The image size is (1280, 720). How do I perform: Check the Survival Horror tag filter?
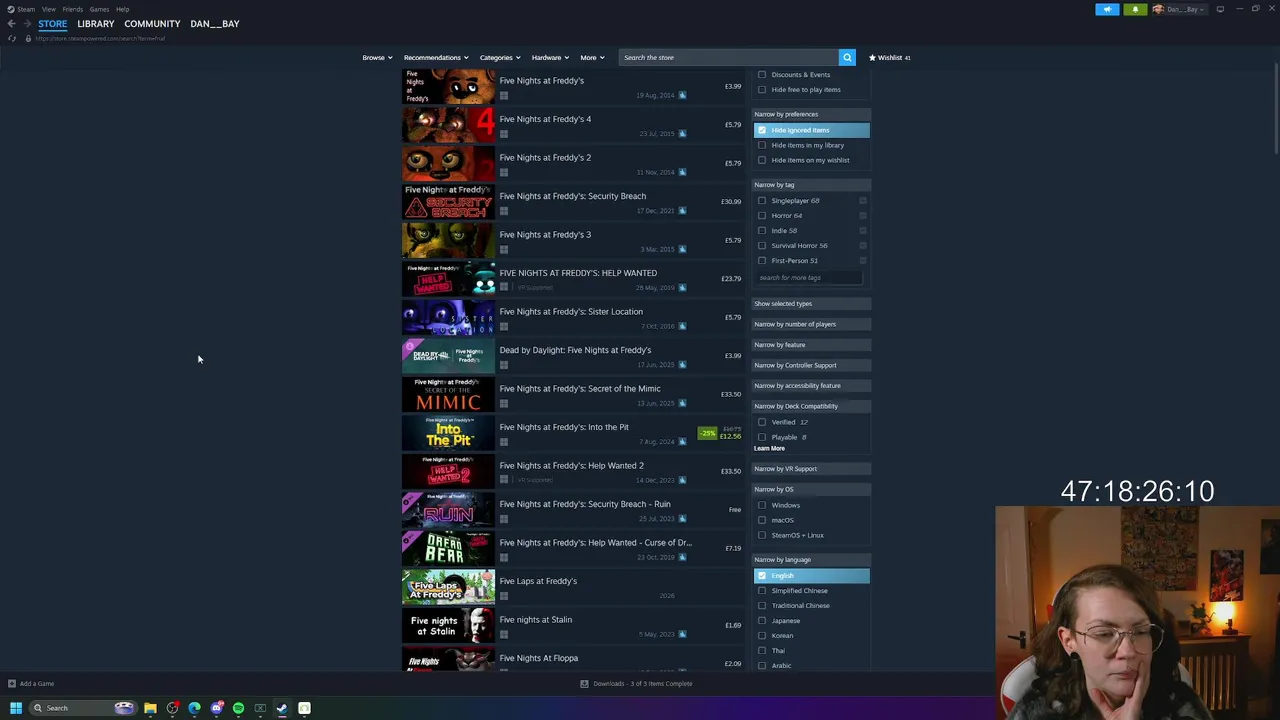click(762, 245)
